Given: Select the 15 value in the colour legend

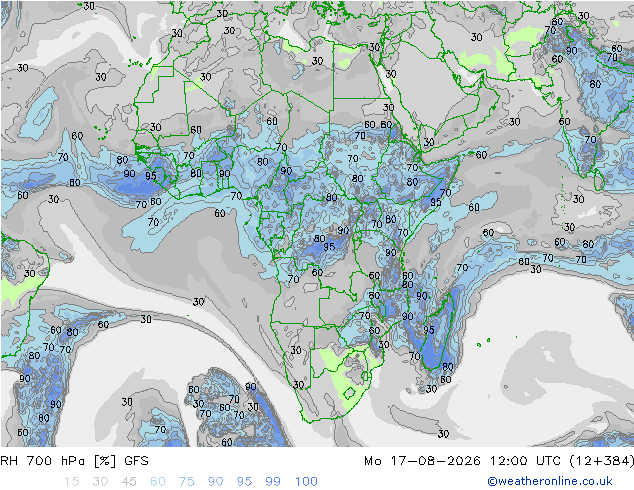Looking at the screenshot, I should 71,482.
